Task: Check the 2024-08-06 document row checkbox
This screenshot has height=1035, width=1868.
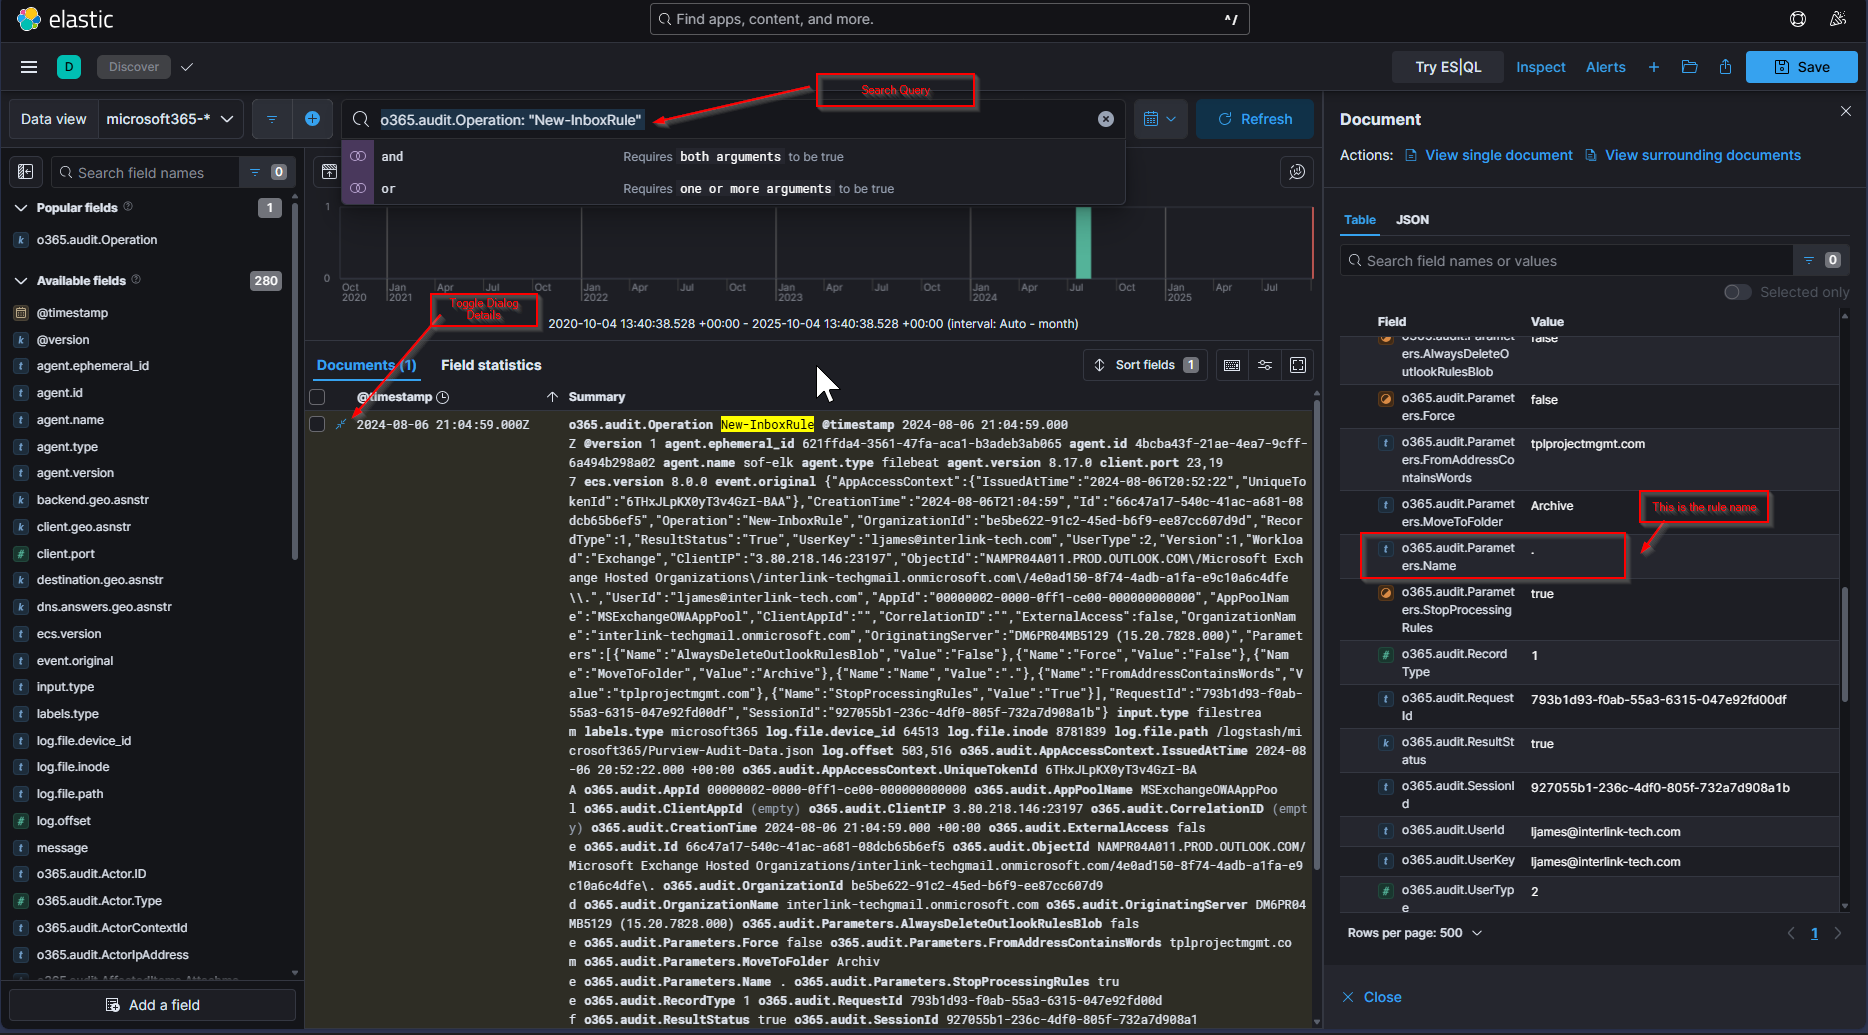Action: point(317,425)
